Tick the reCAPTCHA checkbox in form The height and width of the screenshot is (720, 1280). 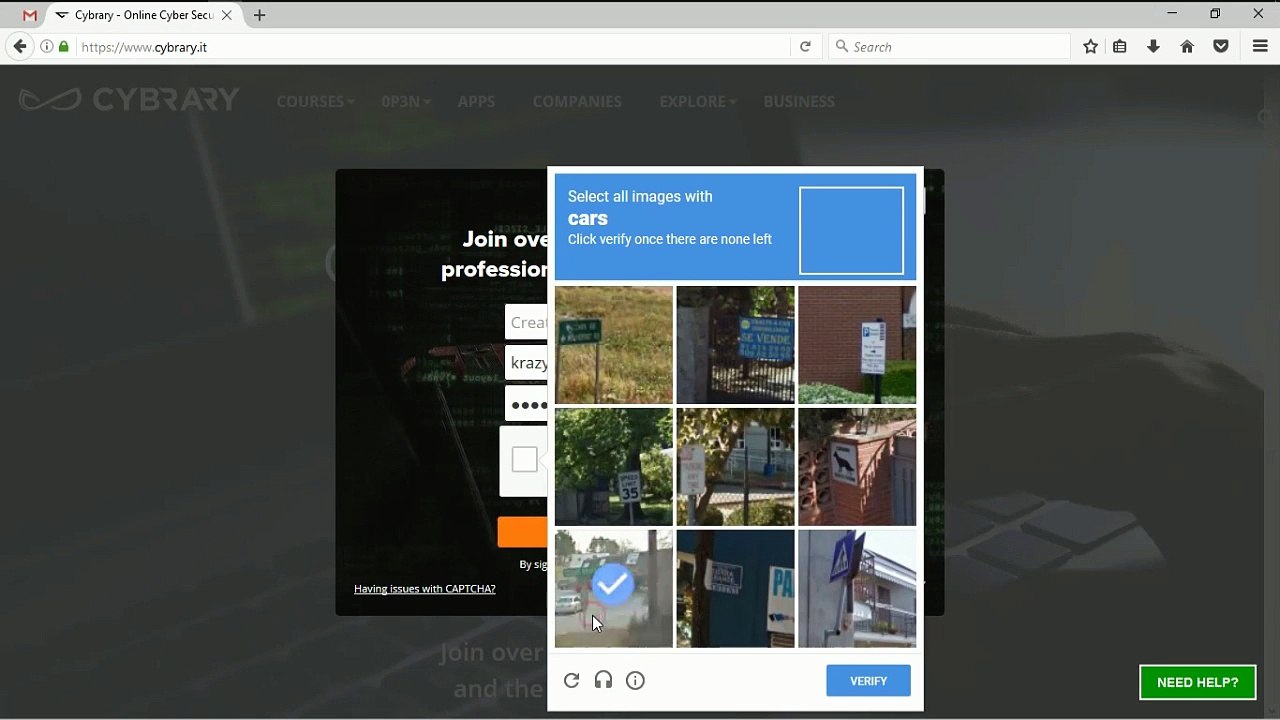(524, 460)
